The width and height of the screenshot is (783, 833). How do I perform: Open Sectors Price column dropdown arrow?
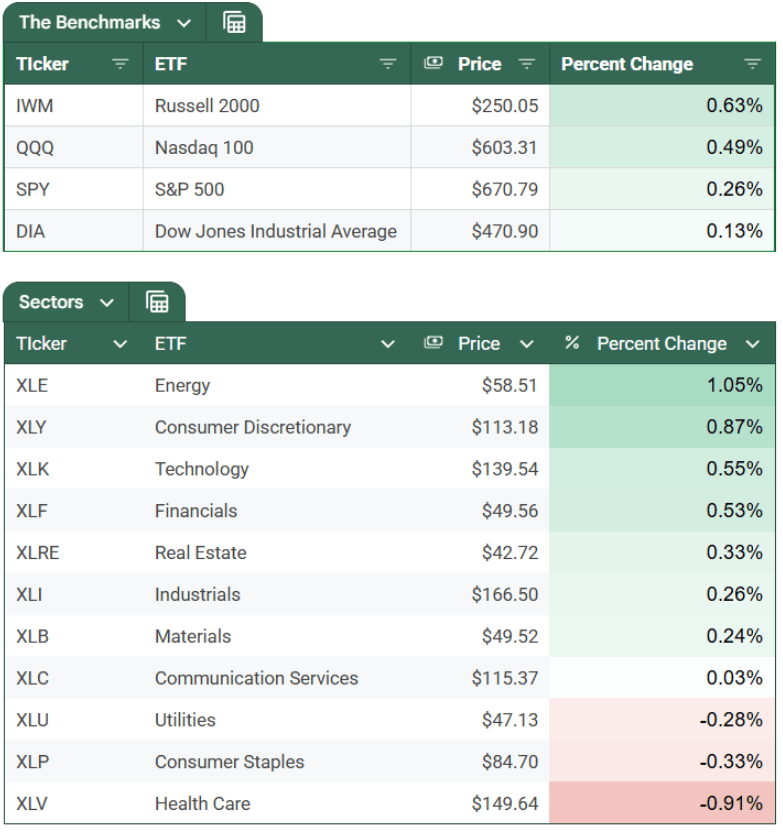[527, 344]
